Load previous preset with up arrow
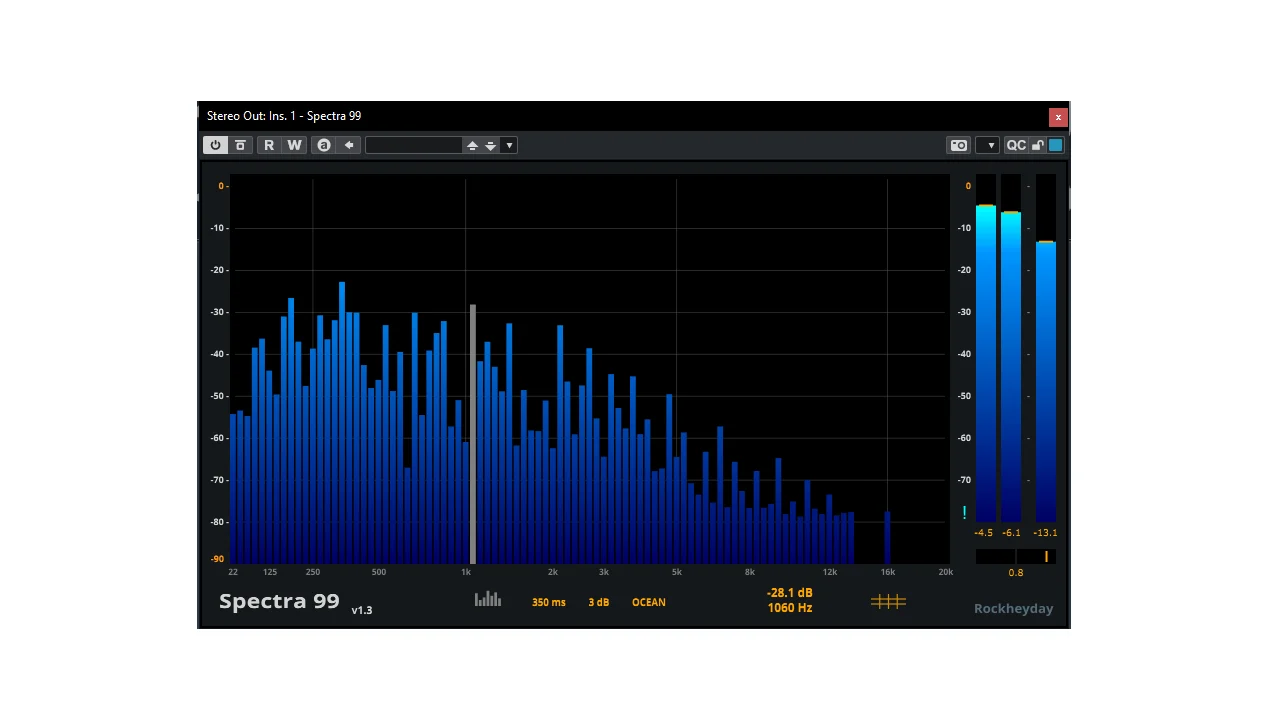This screenshot has height=720, width=1280. [x=472, y=145]
